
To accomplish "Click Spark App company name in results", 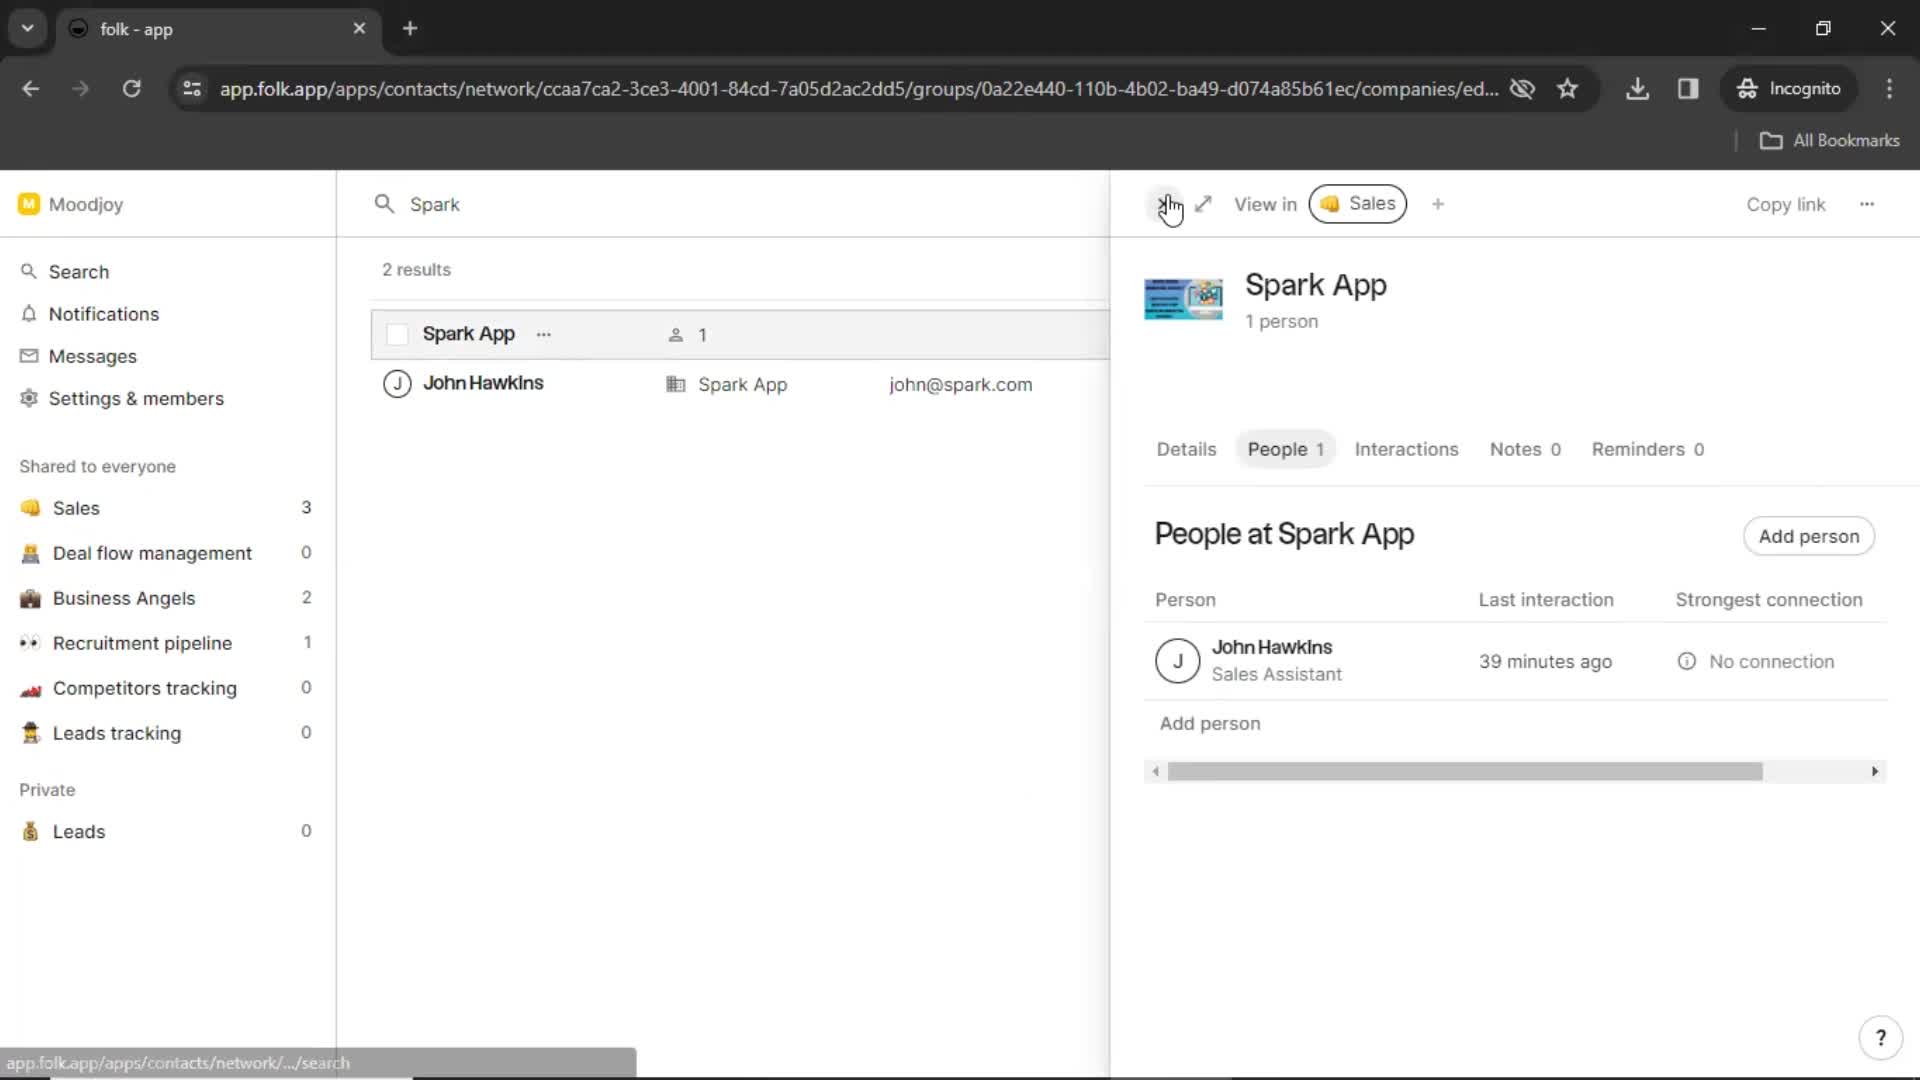I will [468, 334].
